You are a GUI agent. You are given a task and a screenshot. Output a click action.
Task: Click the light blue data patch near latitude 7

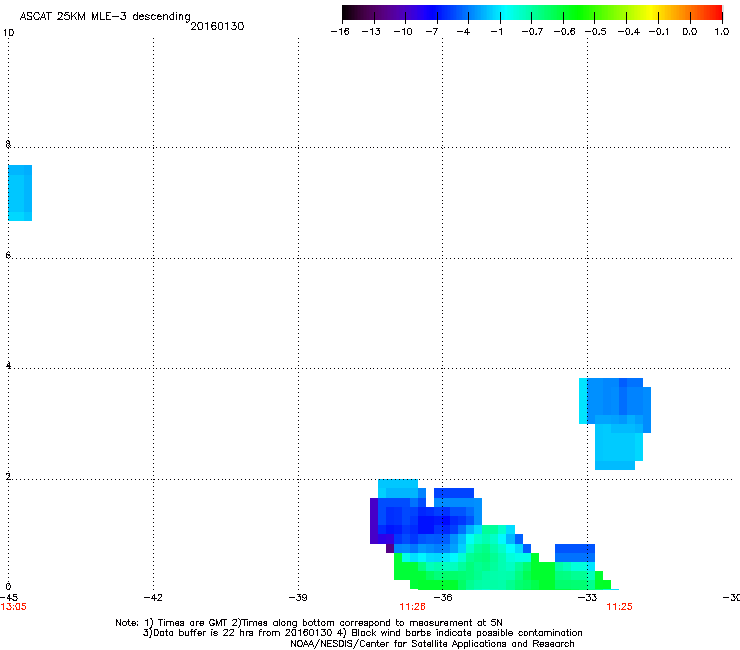click(x=20, y=193)
